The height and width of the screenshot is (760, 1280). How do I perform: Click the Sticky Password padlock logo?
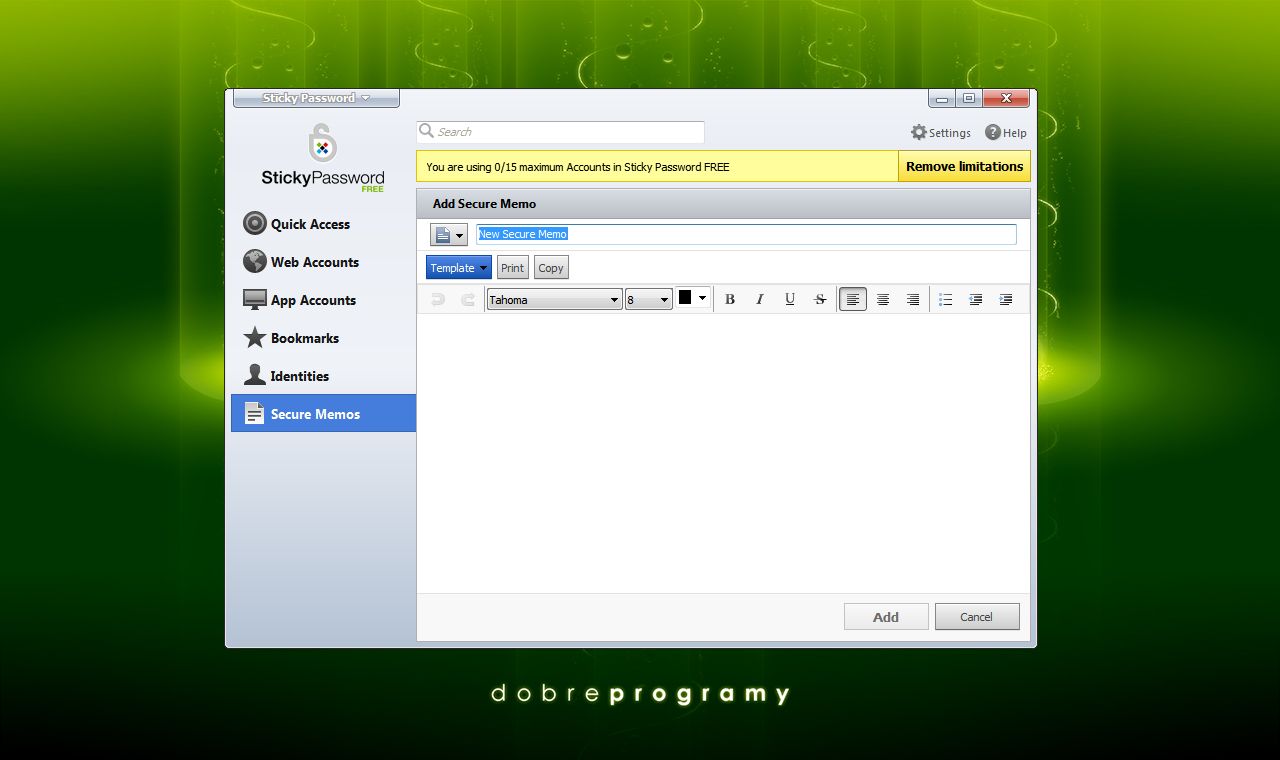click(x=321, y=143)
